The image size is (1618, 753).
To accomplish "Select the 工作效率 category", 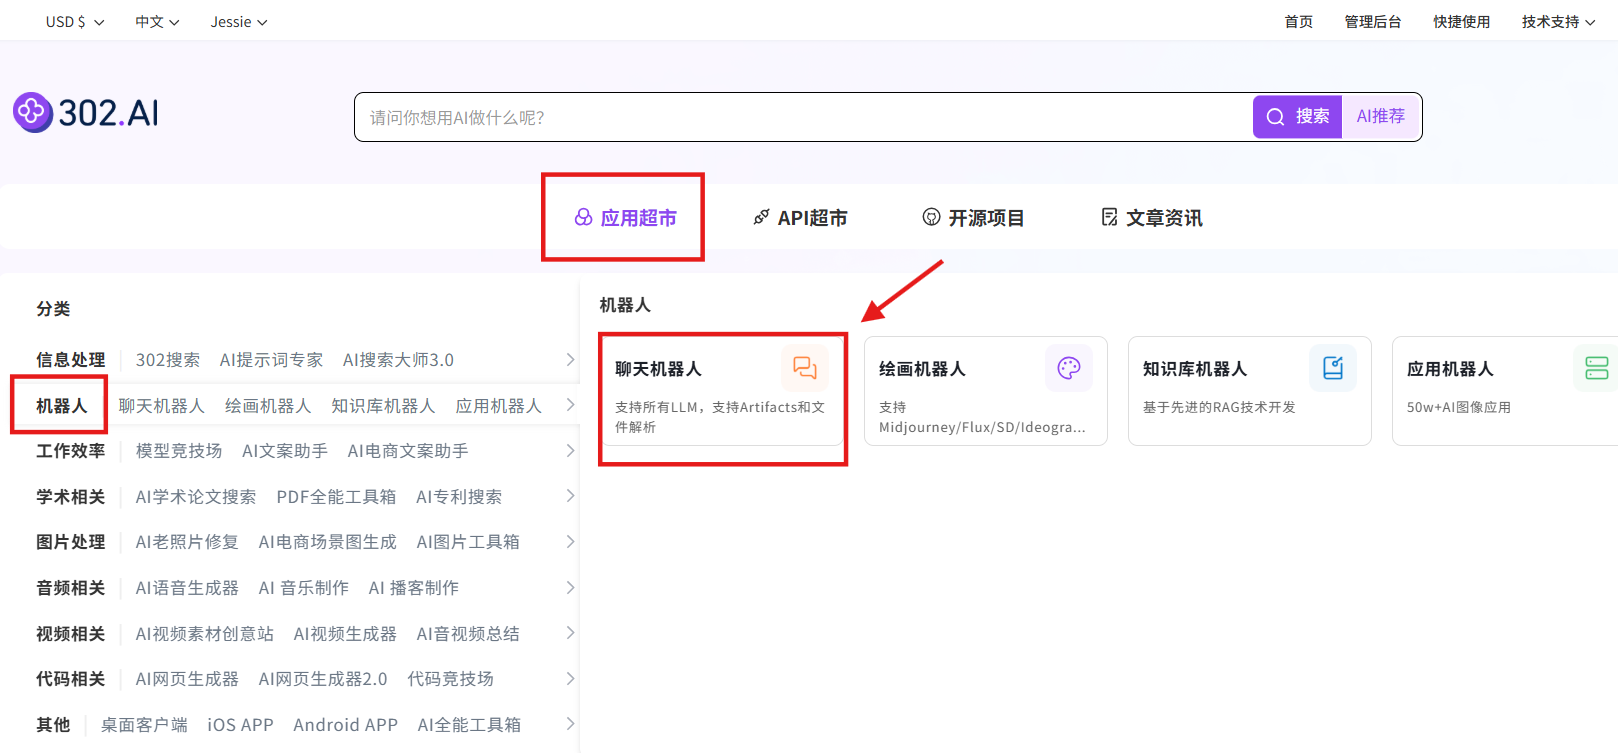I will [x=71, y=451].
